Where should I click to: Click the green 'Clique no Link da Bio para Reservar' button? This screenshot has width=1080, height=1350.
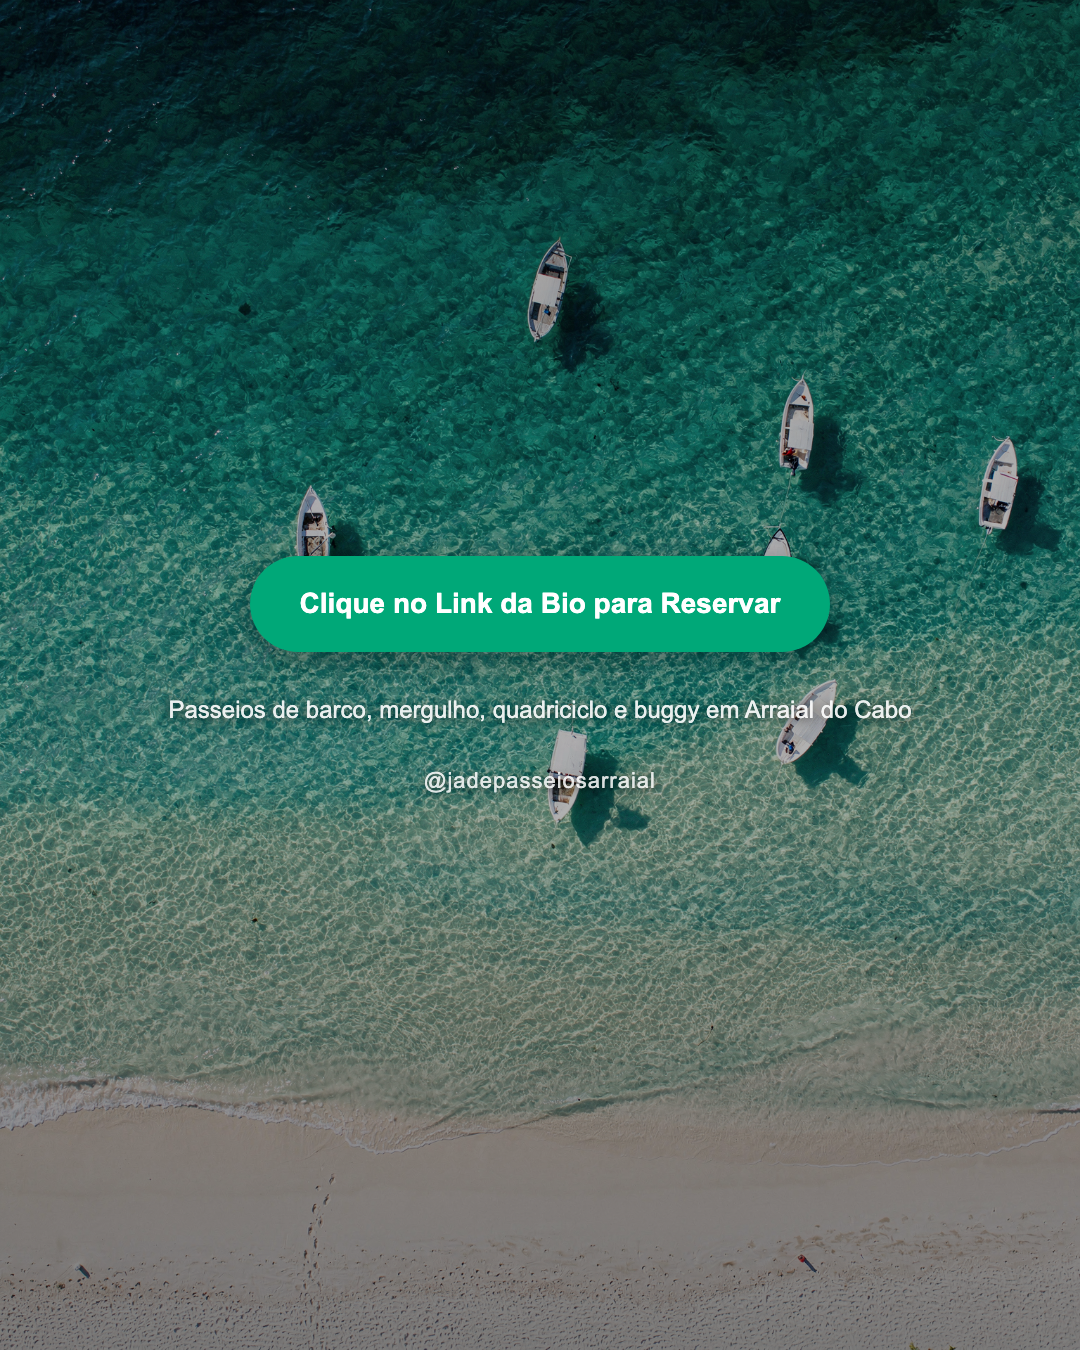[x=540, y=604]
